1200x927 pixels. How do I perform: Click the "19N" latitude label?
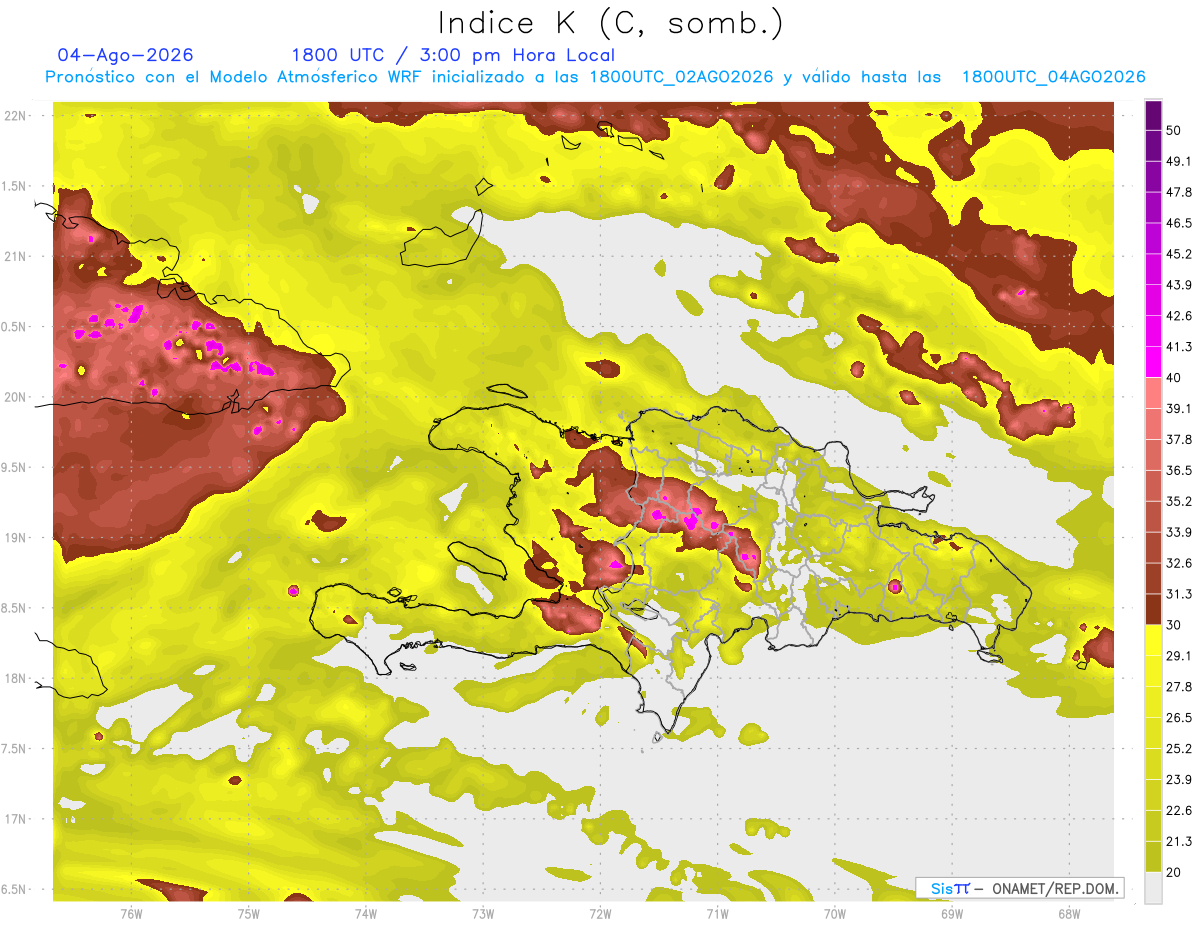tap(17, 538)
